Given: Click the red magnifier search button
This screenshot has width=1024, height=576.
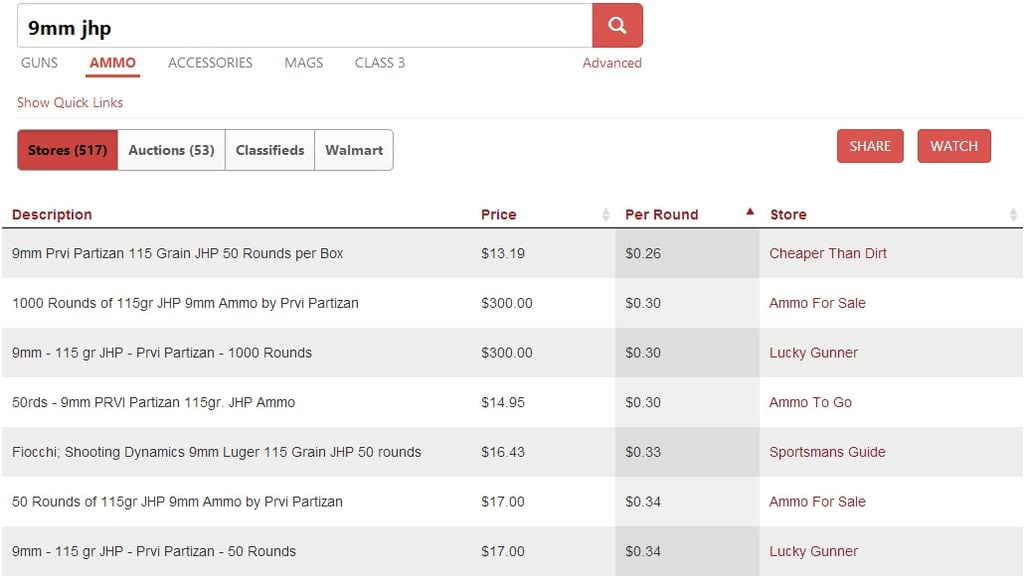Looking at the screenshot, I should (x=617, y=25).
